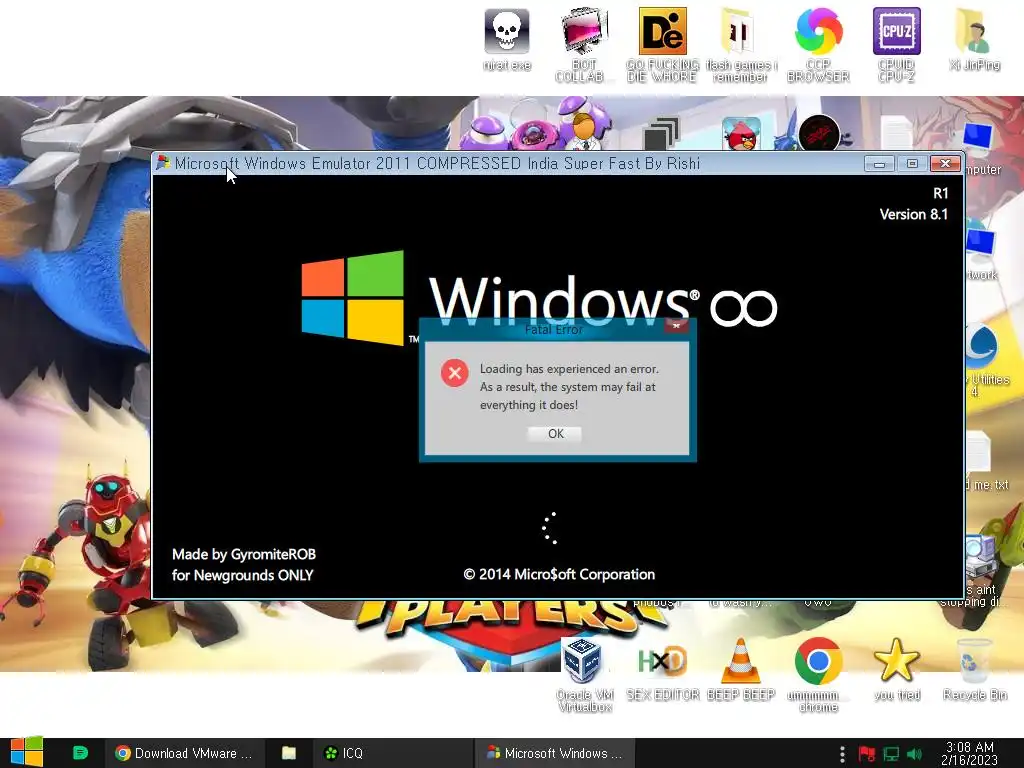Screen dimensions: 1024x768
Task: Close the Fatal Error dialog via X
Action: [x=677, y=325]
